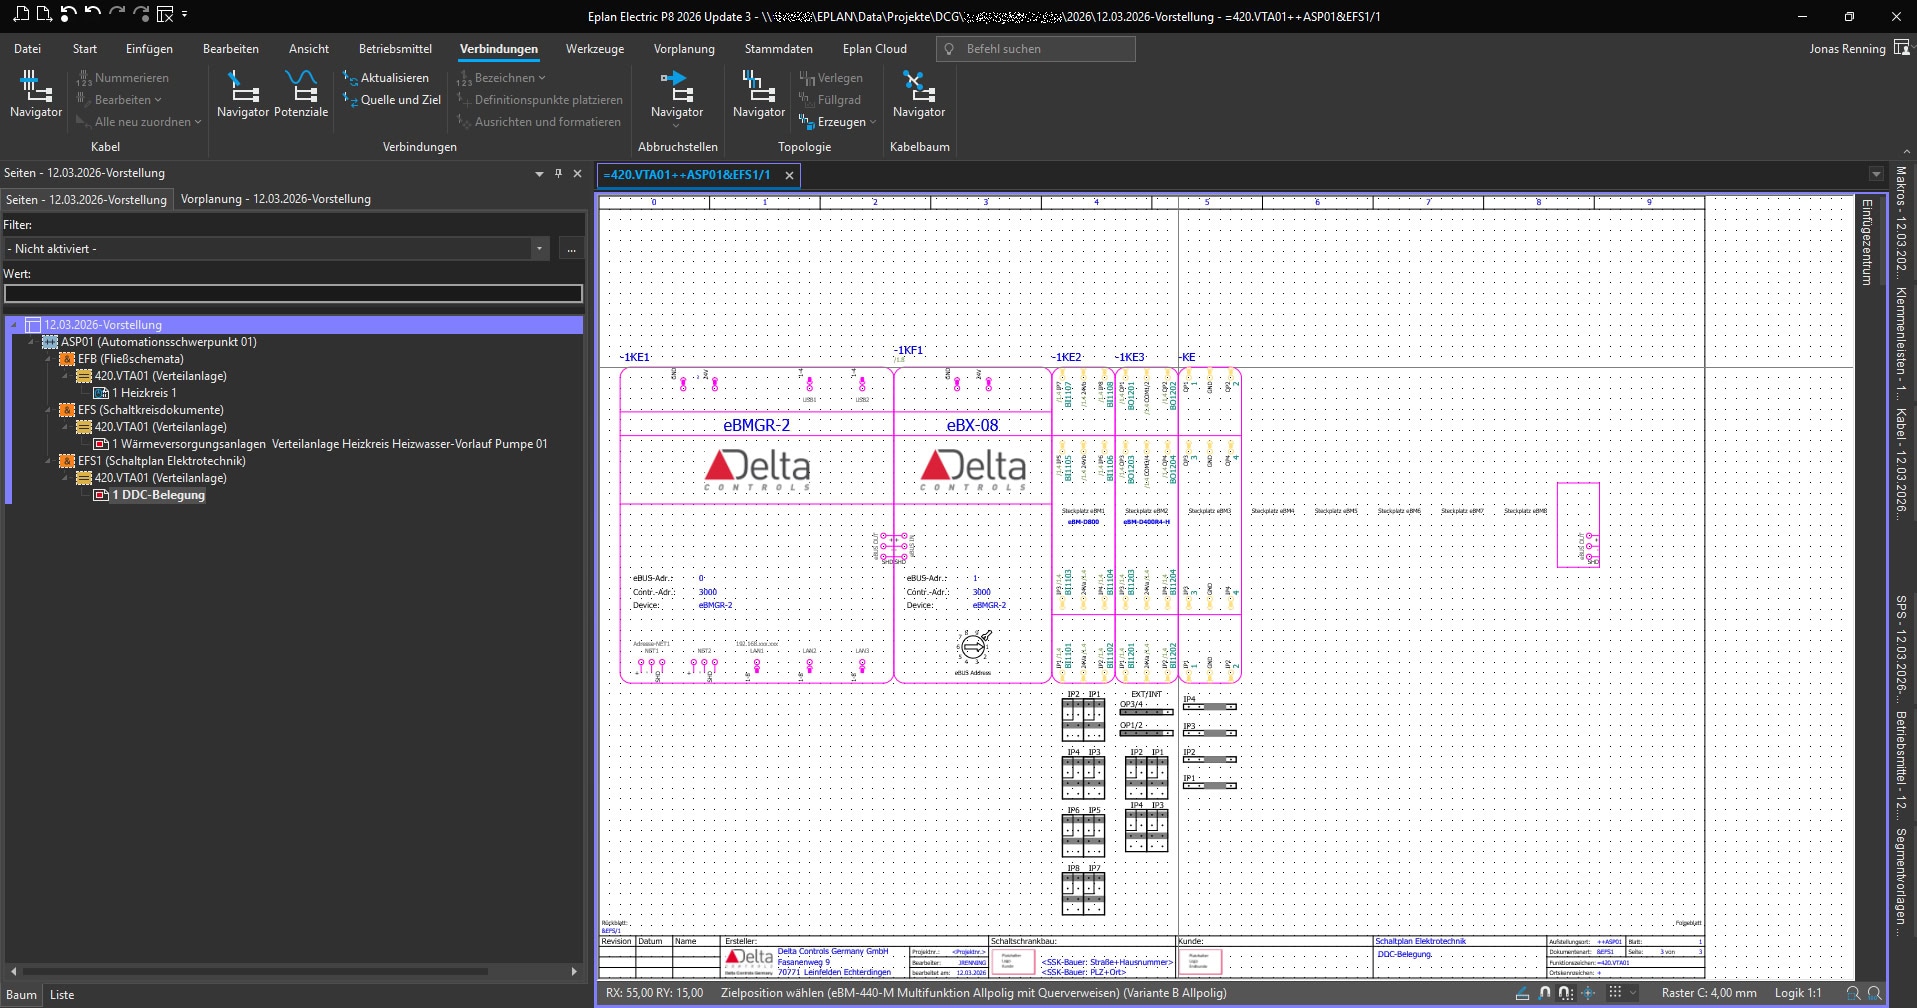
Task: Switch to the Vorplanung navigator tab
Action: point(275,199)
